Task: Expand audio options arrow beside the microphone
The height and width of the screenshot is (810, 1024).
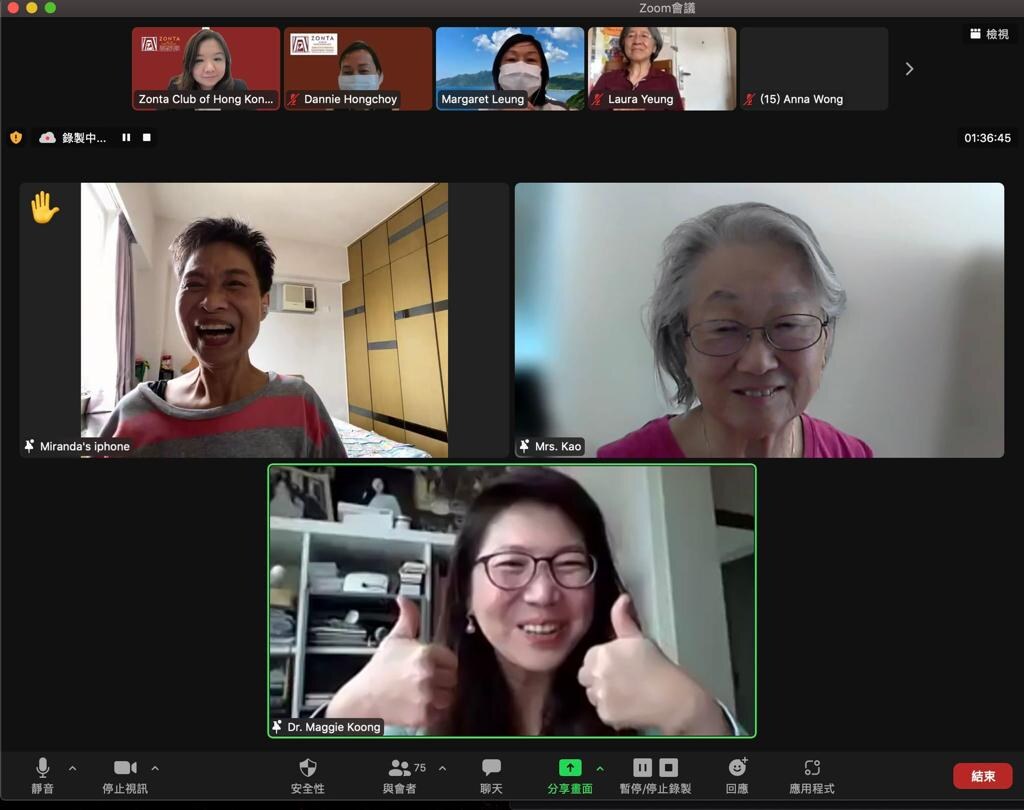Action: (x=72, y=768)
